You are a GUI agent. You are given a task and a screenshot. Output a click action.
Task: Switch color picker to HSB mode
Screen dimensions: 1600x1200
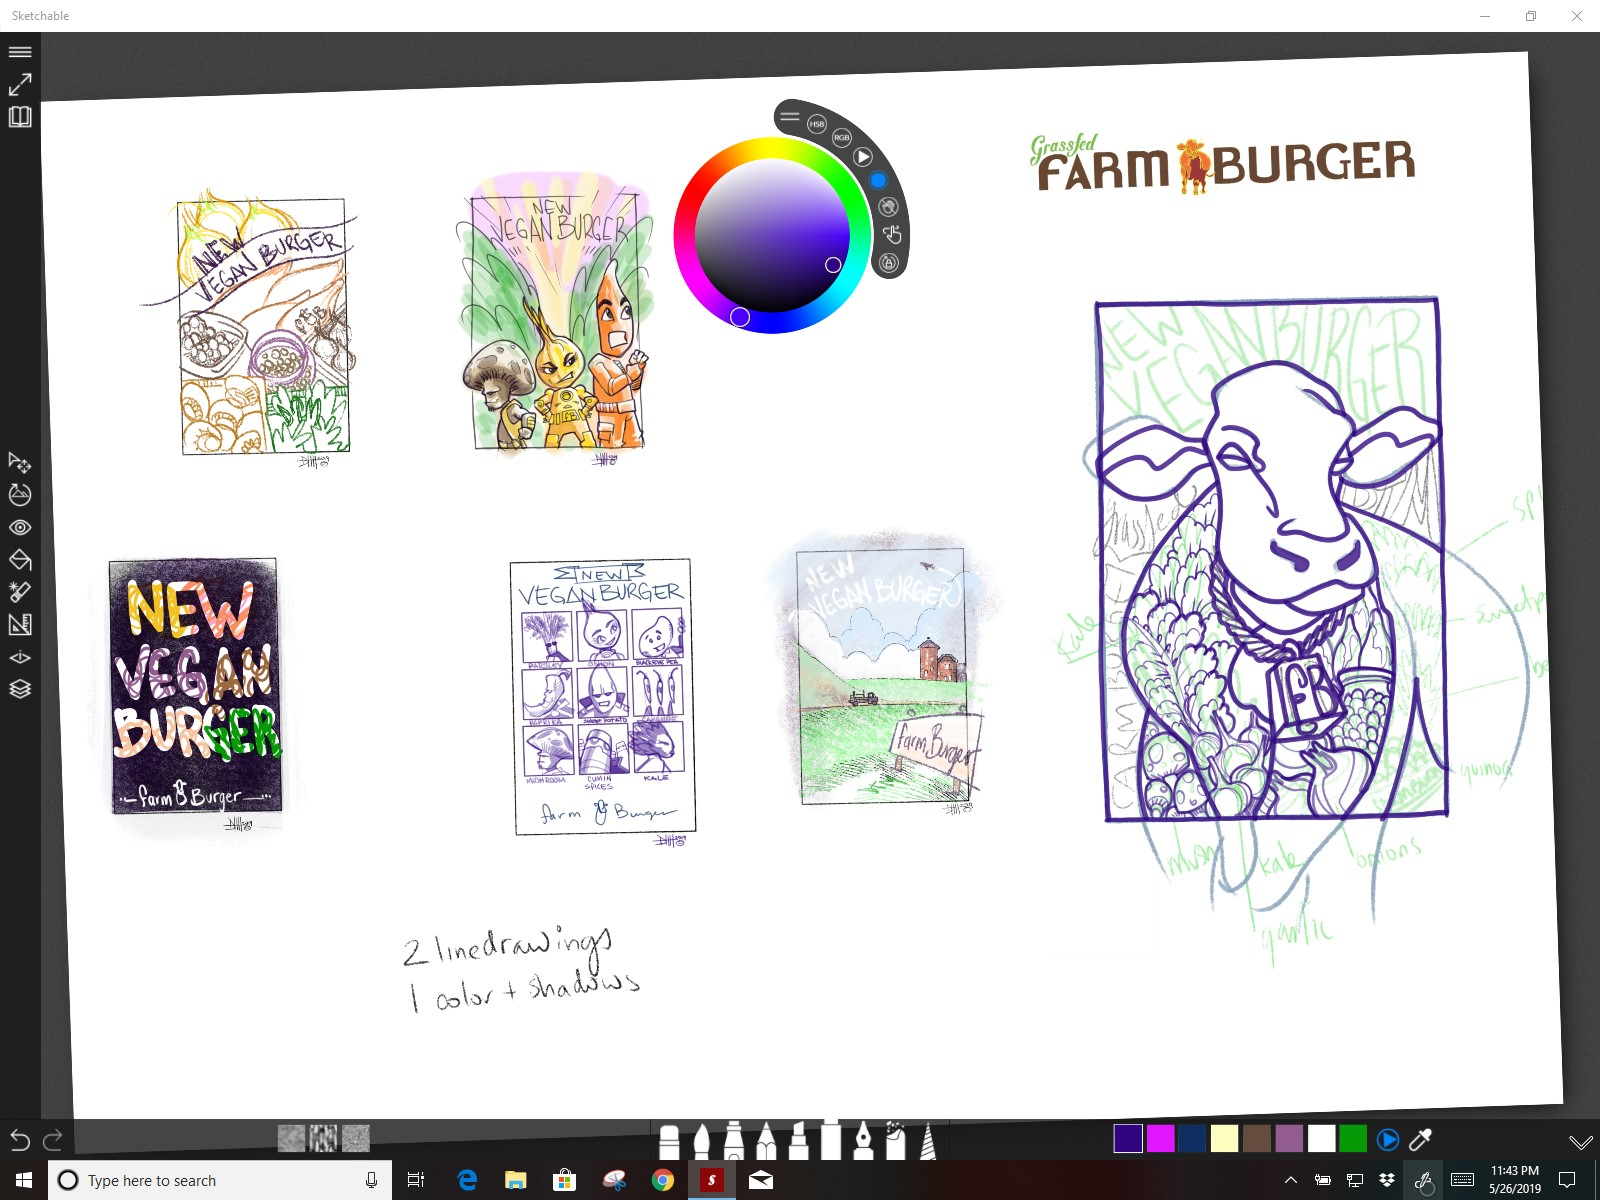tap(817, 124)
